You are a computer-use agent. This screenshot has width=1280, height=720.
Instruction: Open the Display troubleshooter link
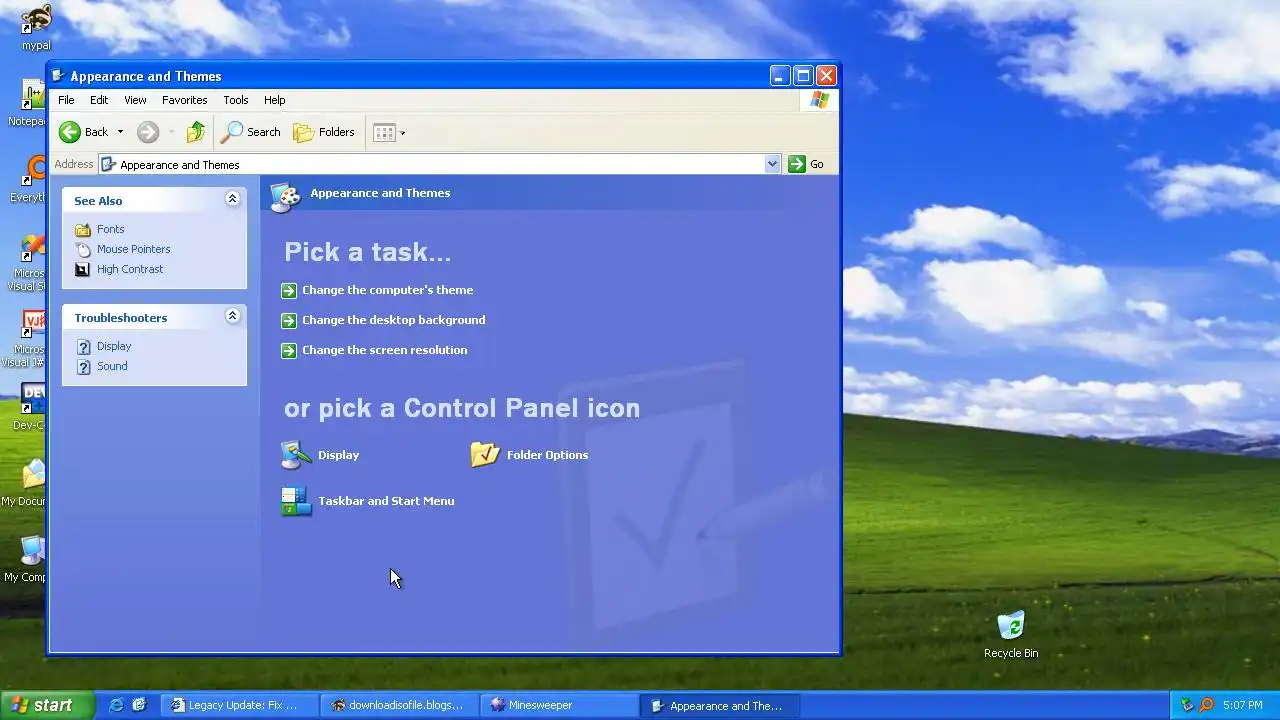pos(114,346)
